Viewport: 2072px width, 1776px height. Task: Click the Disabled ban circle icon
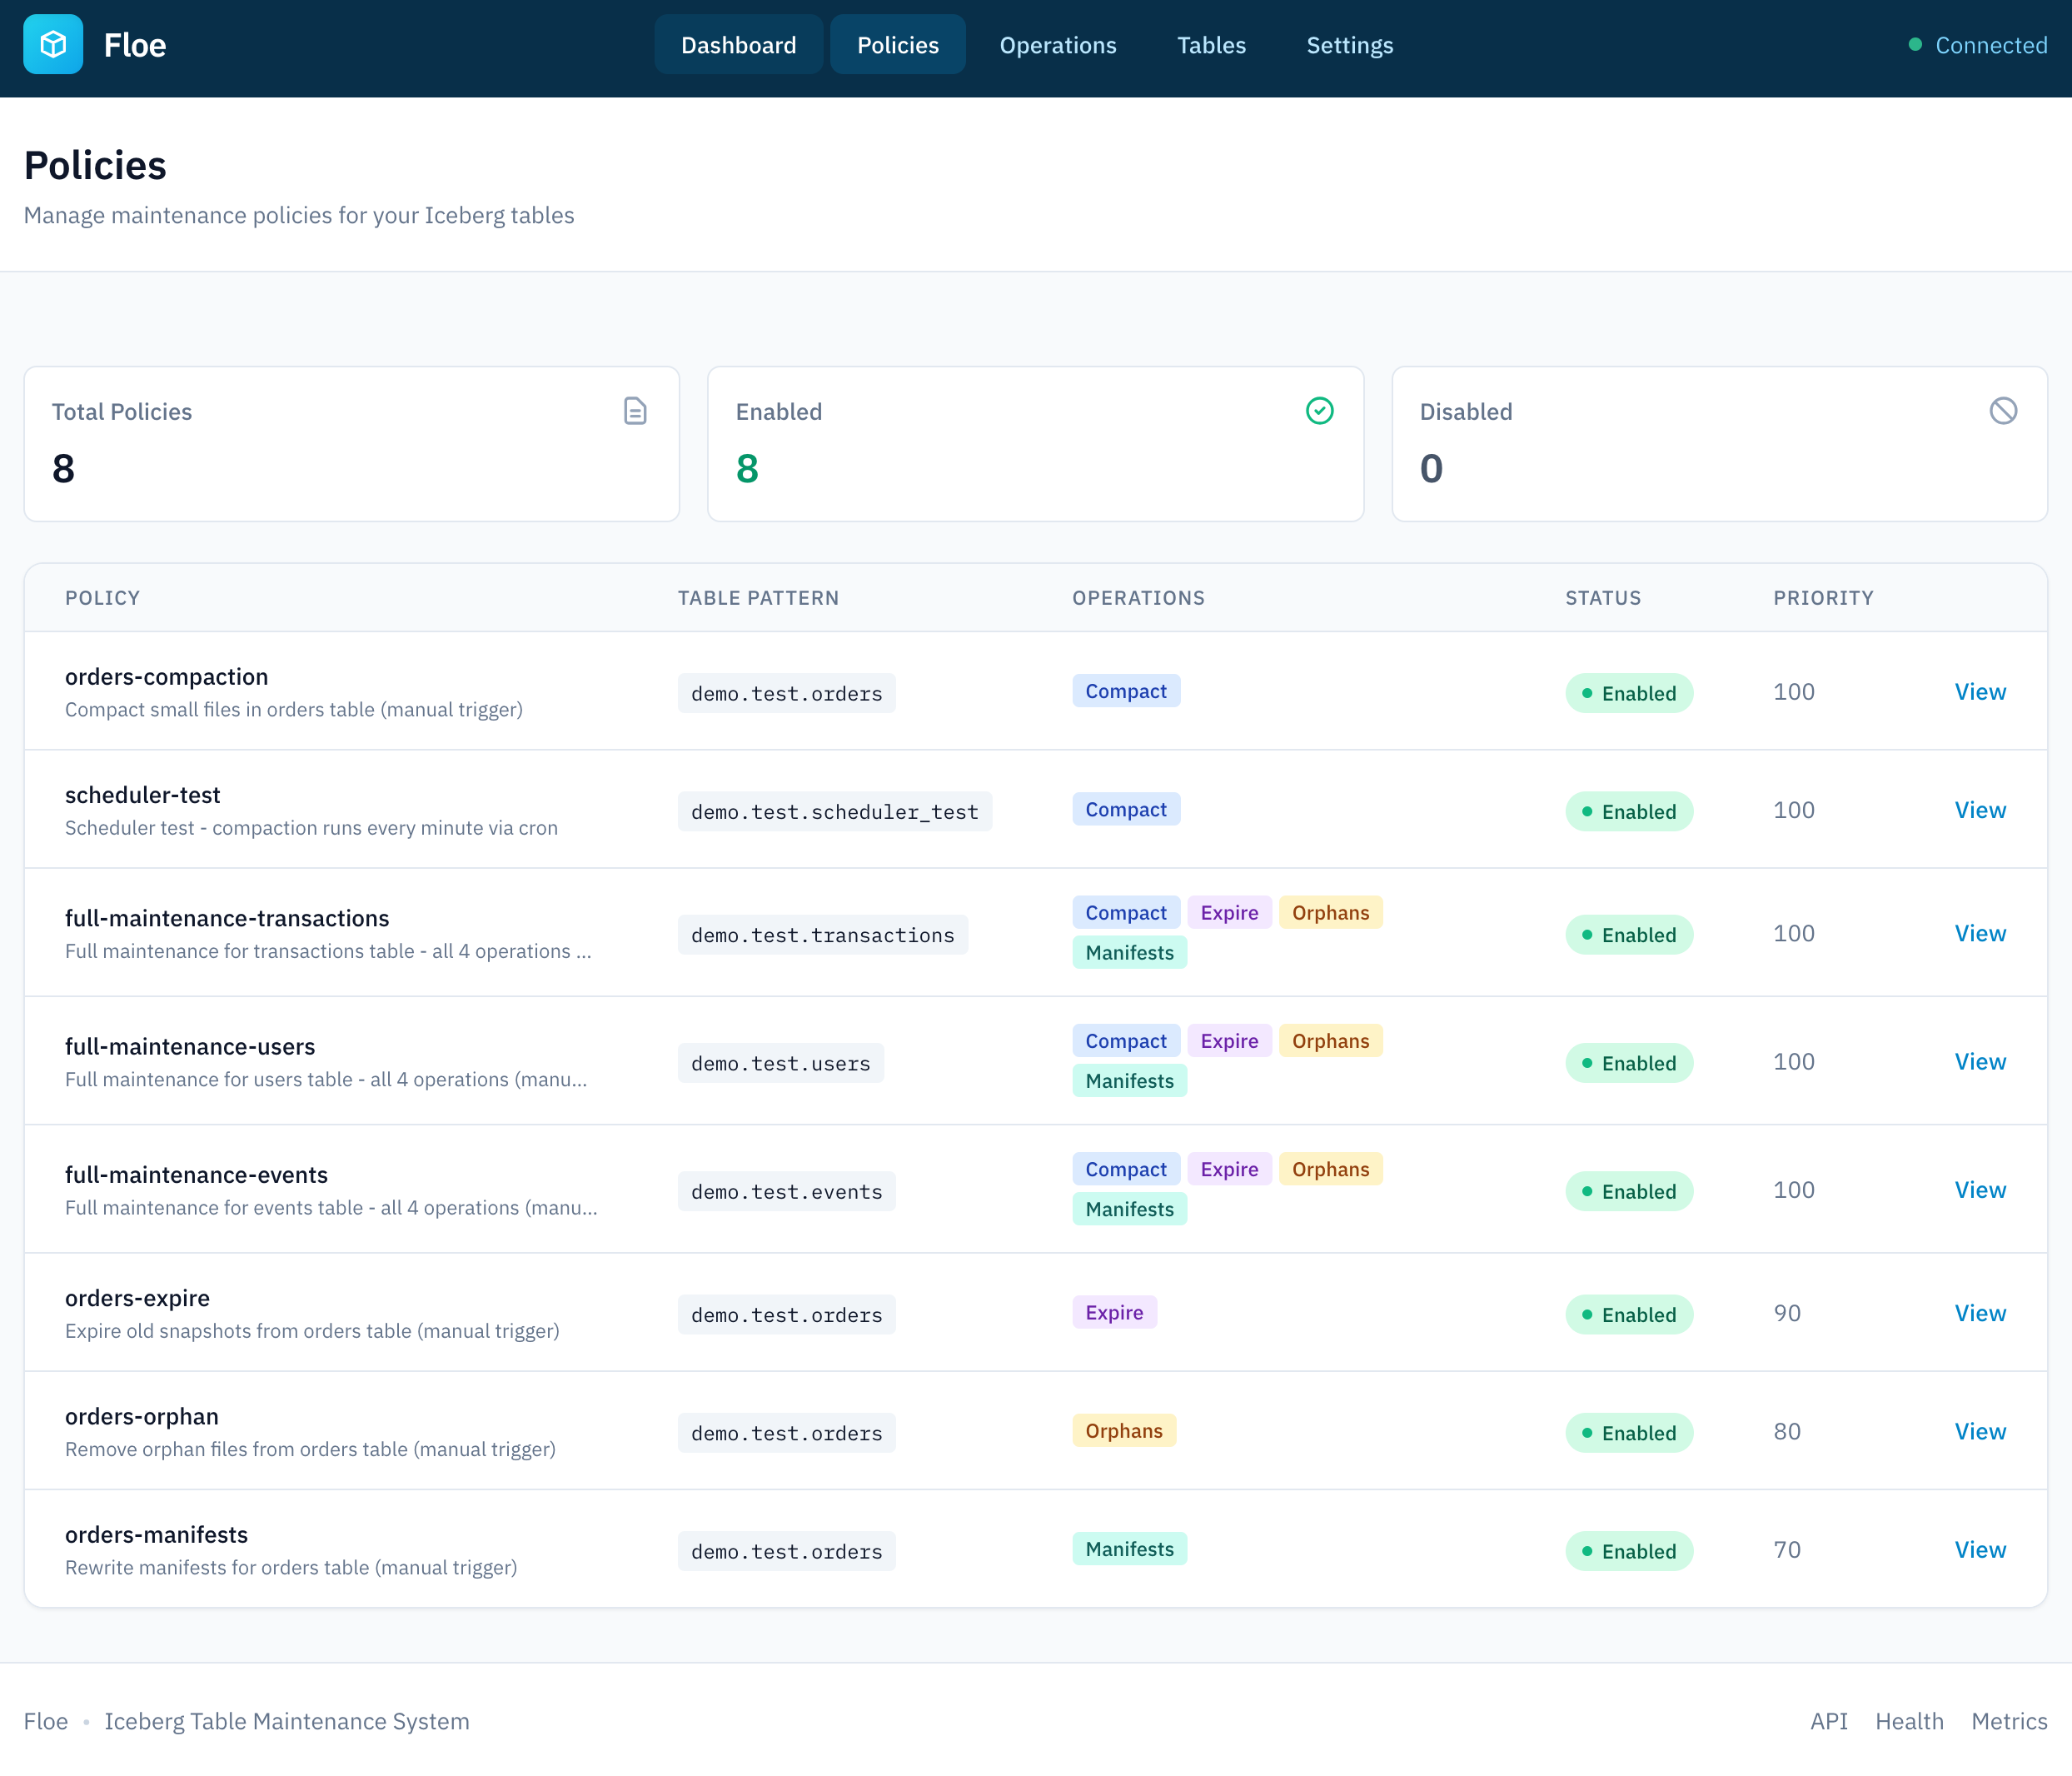(2003, 411)
